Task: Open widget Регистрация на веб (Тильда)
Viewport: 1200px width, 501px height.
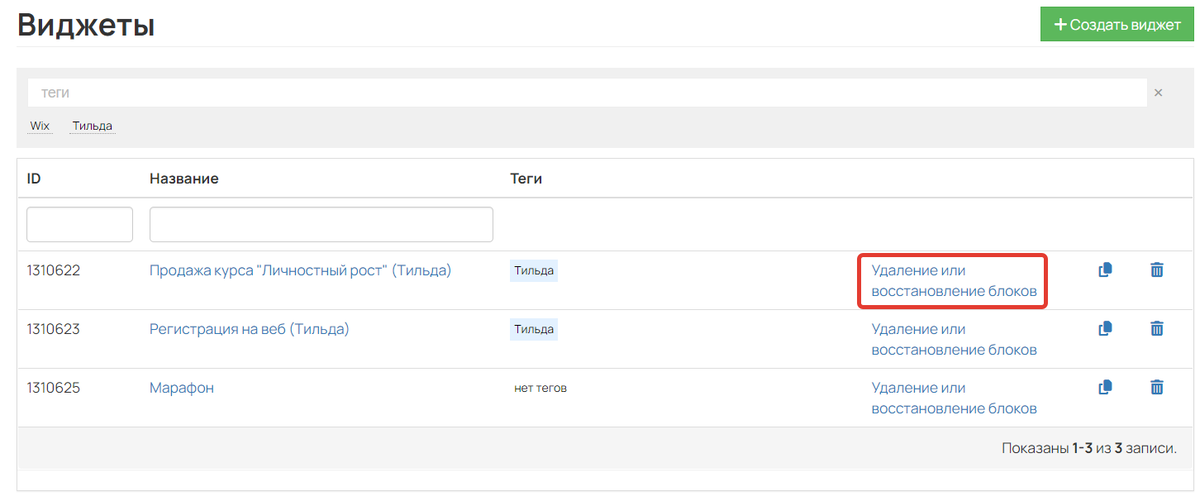Action: coord(249,328)
